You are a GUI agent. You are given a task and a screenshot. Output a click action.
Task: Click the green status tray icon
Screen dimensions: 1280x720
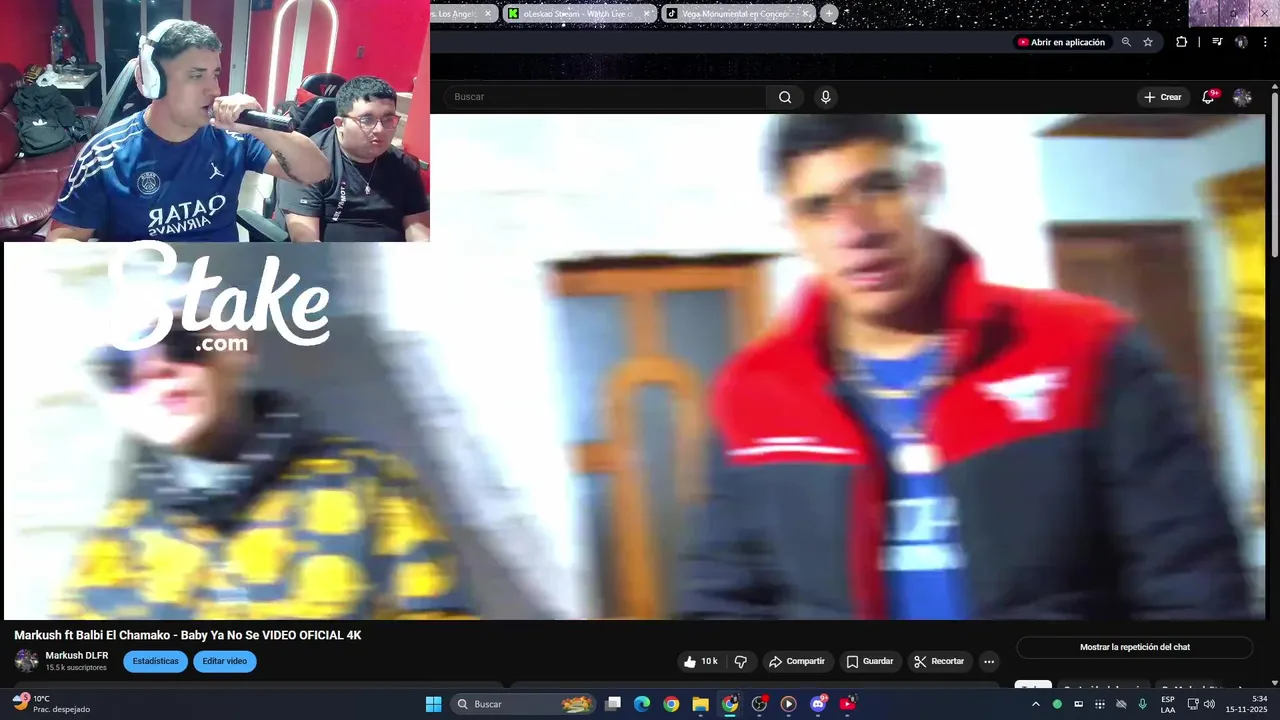[1057, 704]
